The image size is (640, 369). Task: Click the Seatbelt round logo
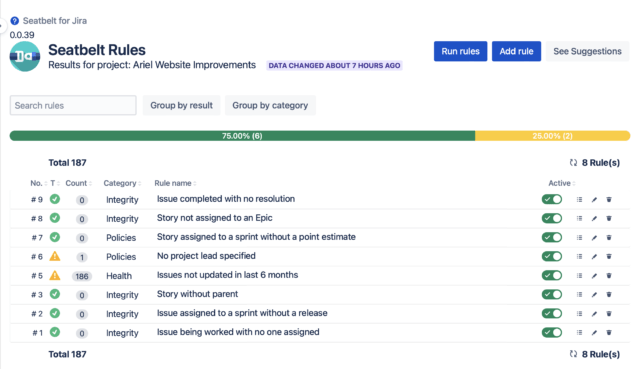[x=25, y=56]
